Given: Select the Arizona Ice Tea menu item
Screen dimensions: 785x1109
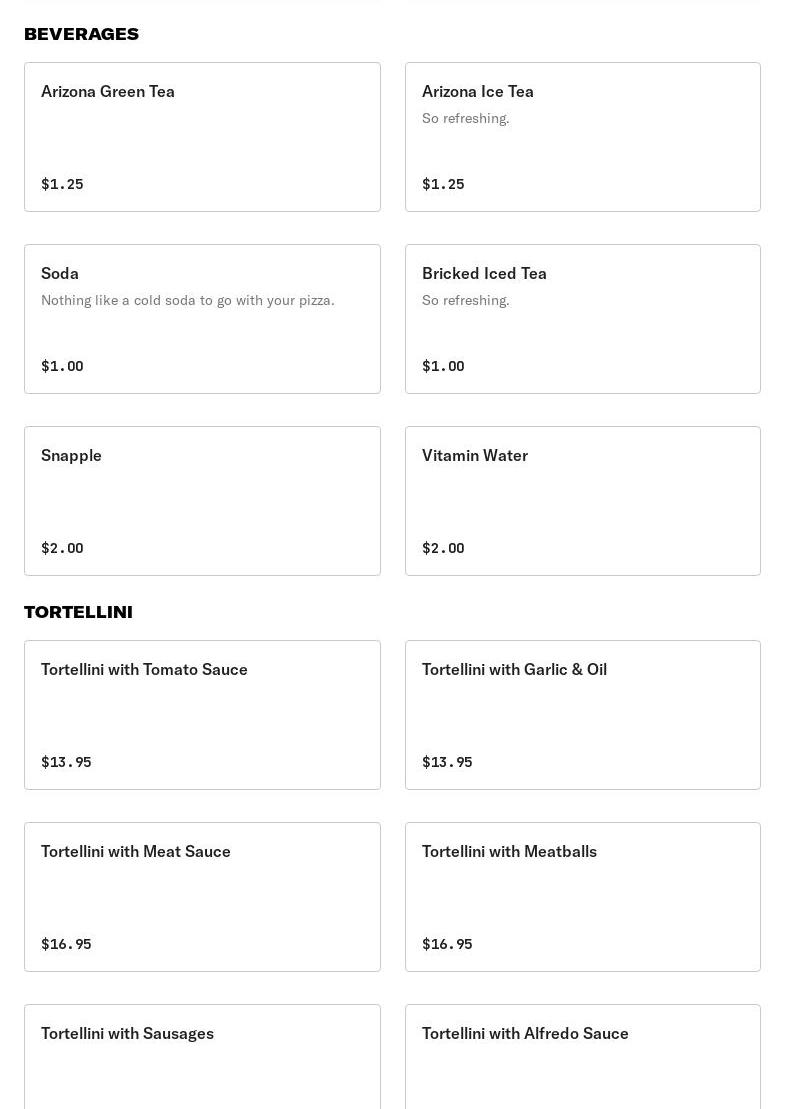Looking at the screenshot, I should pos(582,137).
